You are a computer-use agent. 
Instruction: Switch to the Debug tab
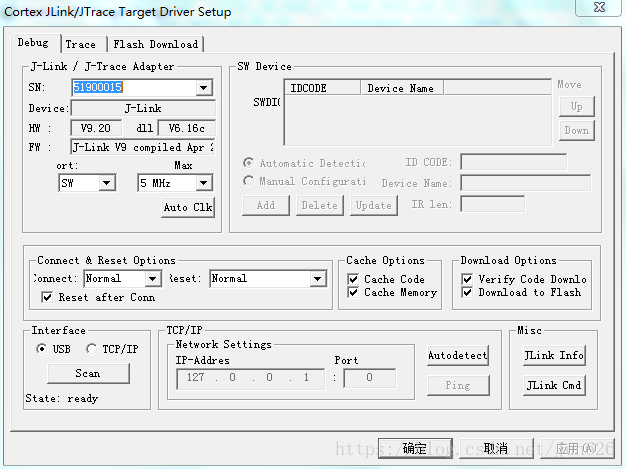click(x=34, y=43)
